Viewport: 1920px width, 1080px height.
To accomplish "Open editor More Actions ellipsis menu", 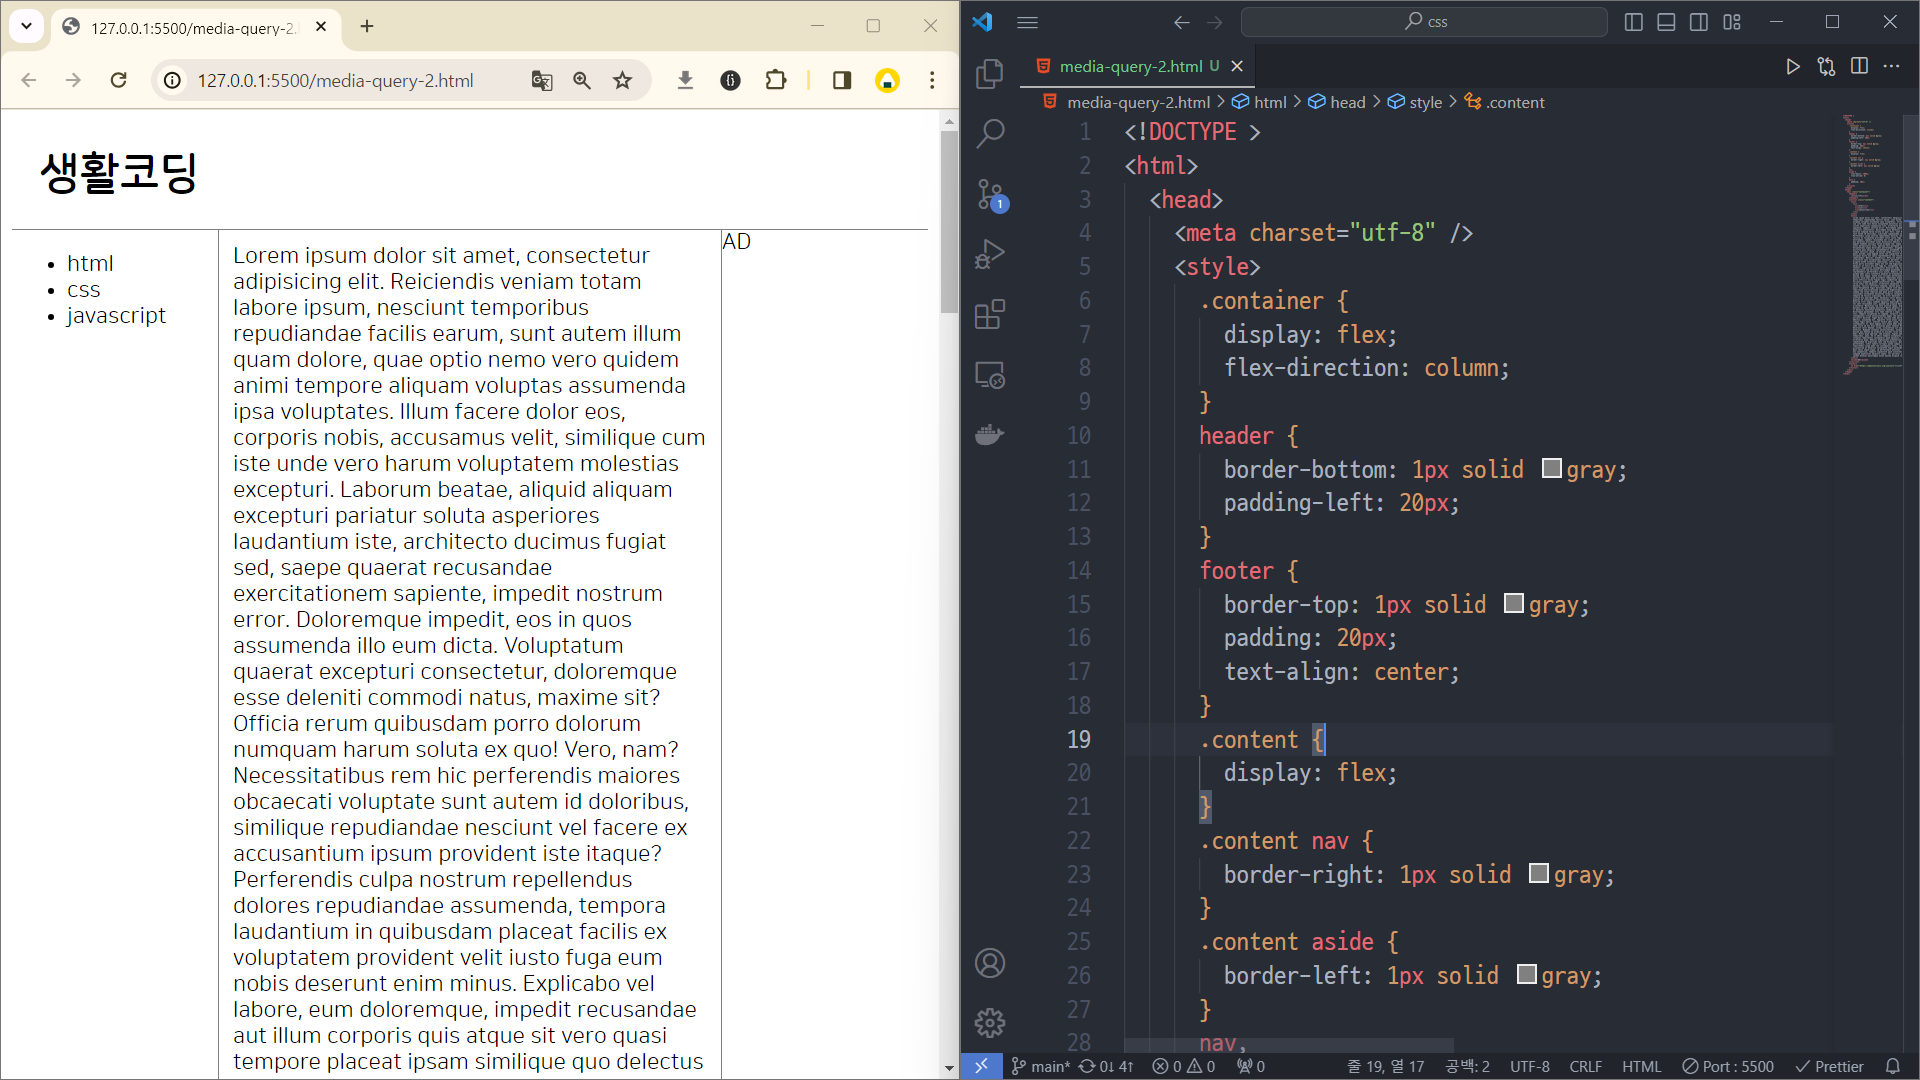I will (x=1891, y=66).
